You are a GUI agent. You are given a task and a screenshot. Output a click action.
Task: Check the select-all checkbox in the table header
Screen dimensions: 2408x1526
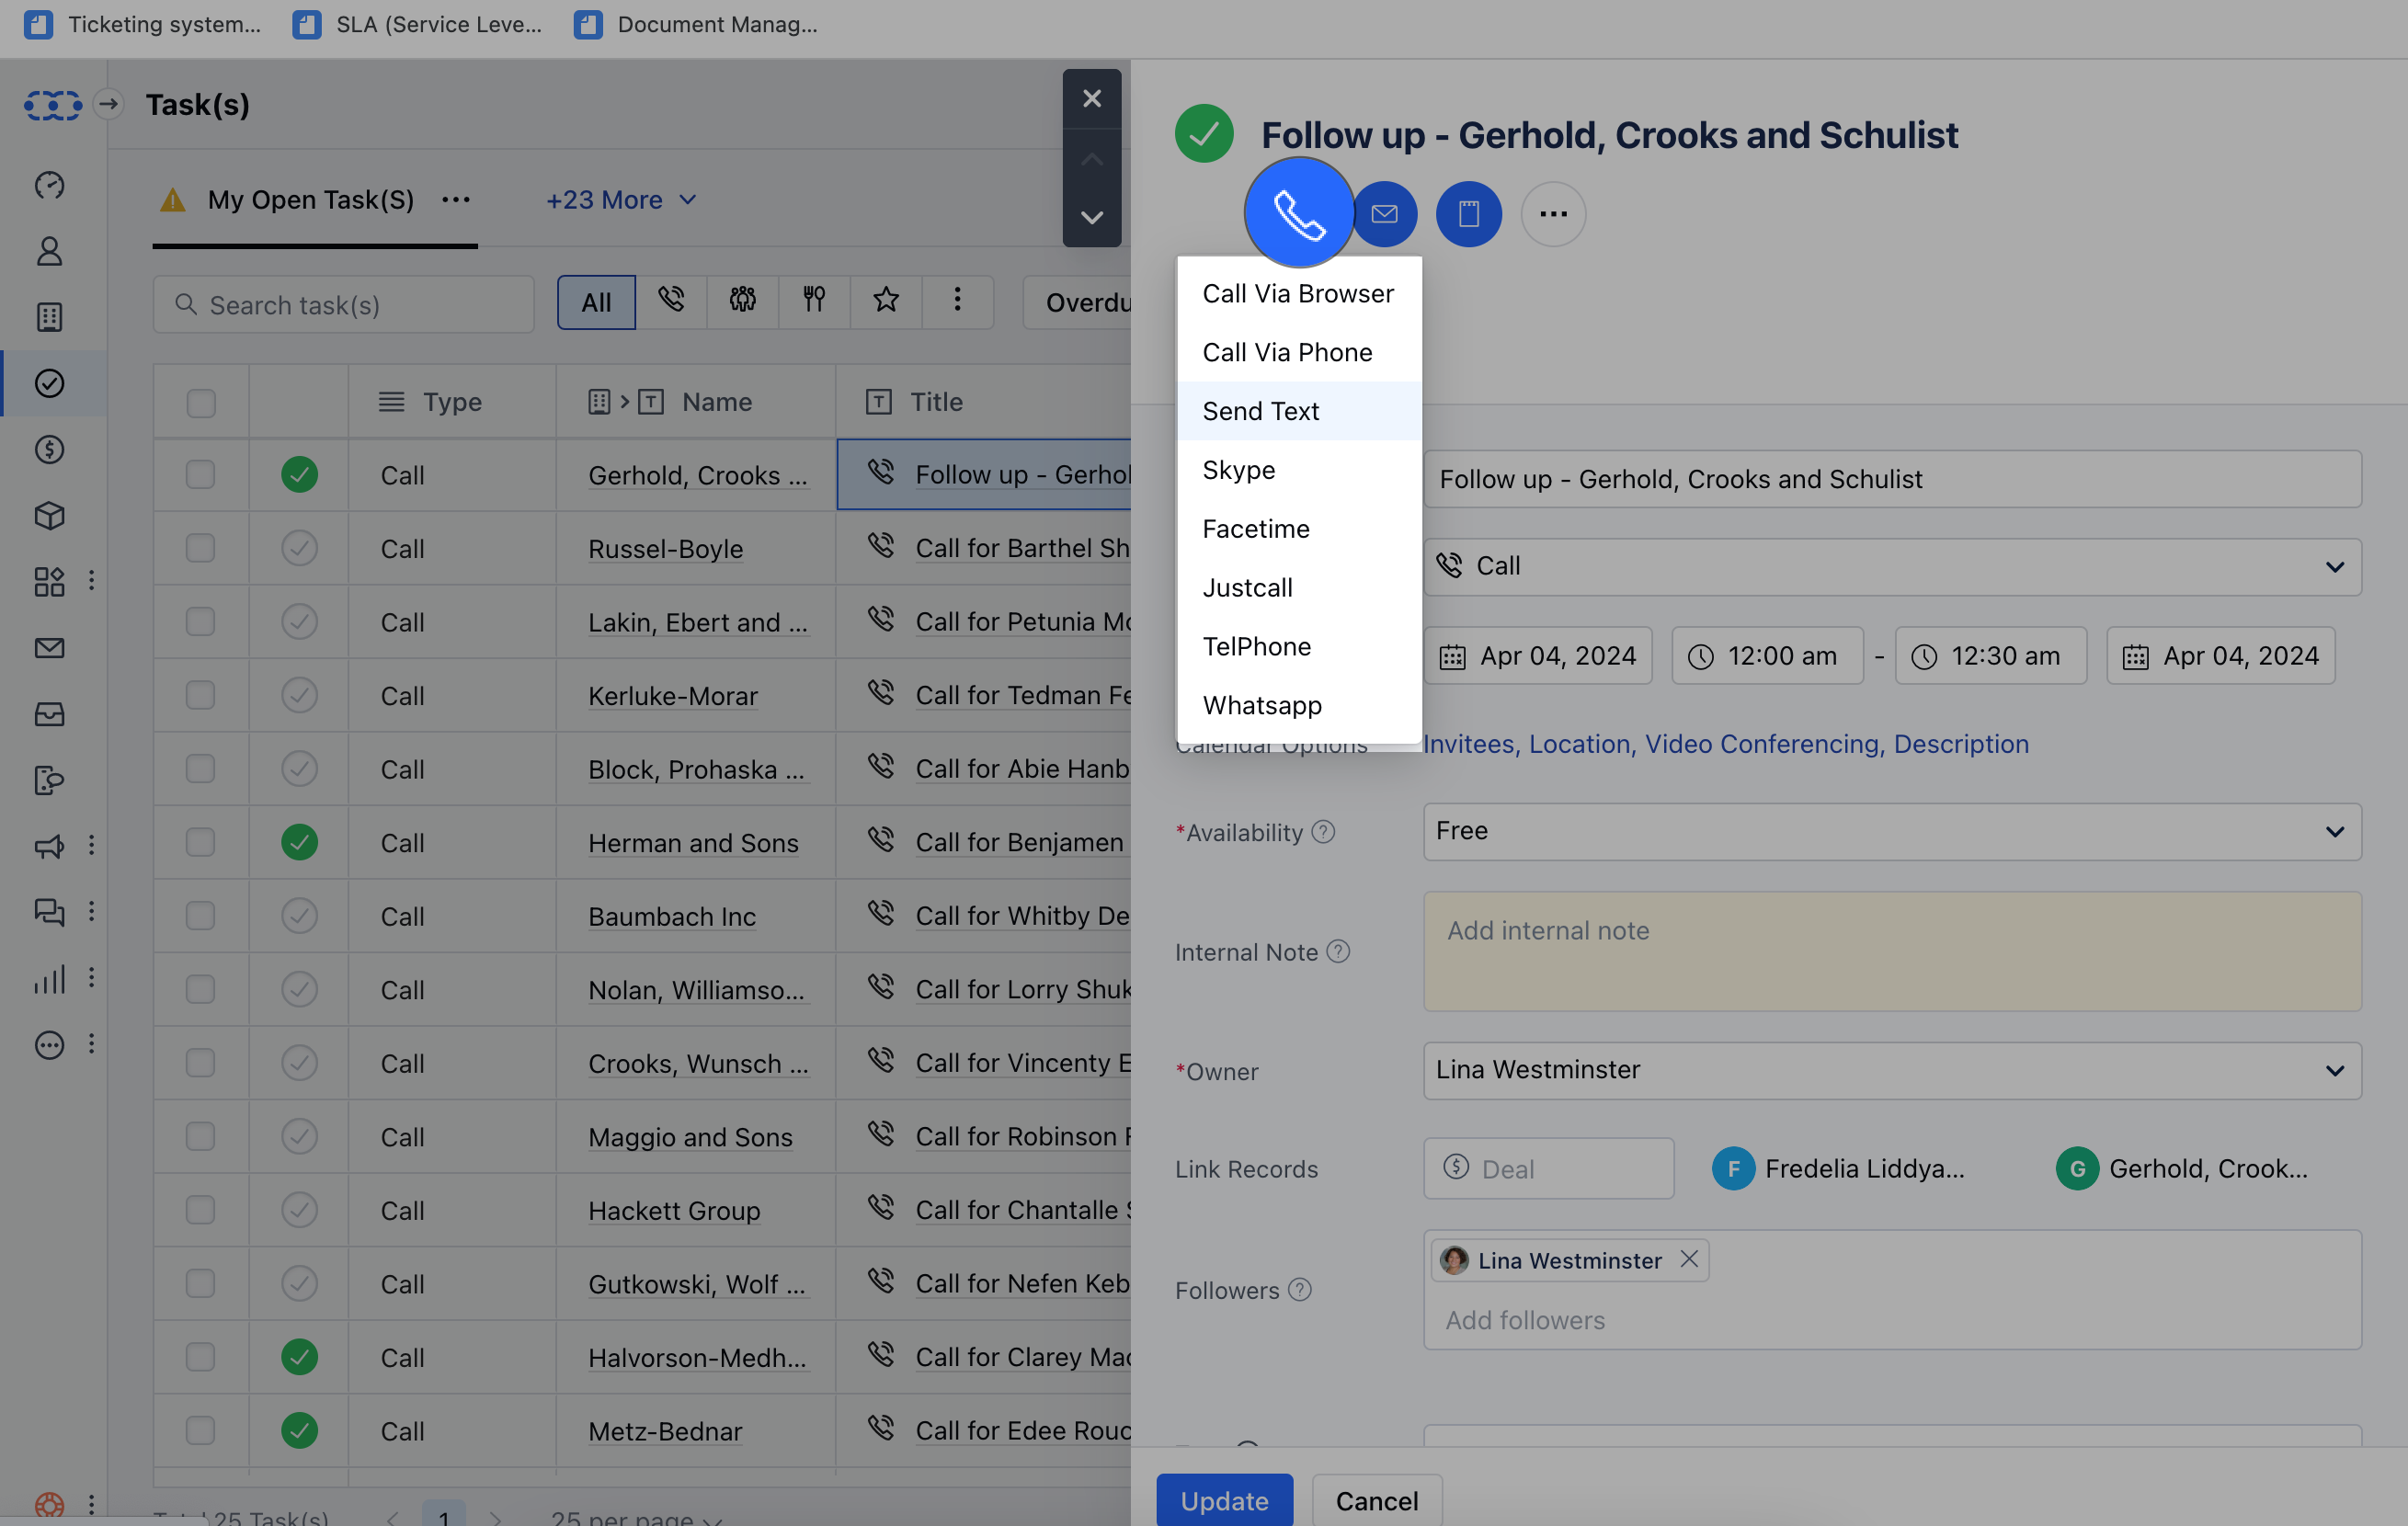(x=201, y=401)
